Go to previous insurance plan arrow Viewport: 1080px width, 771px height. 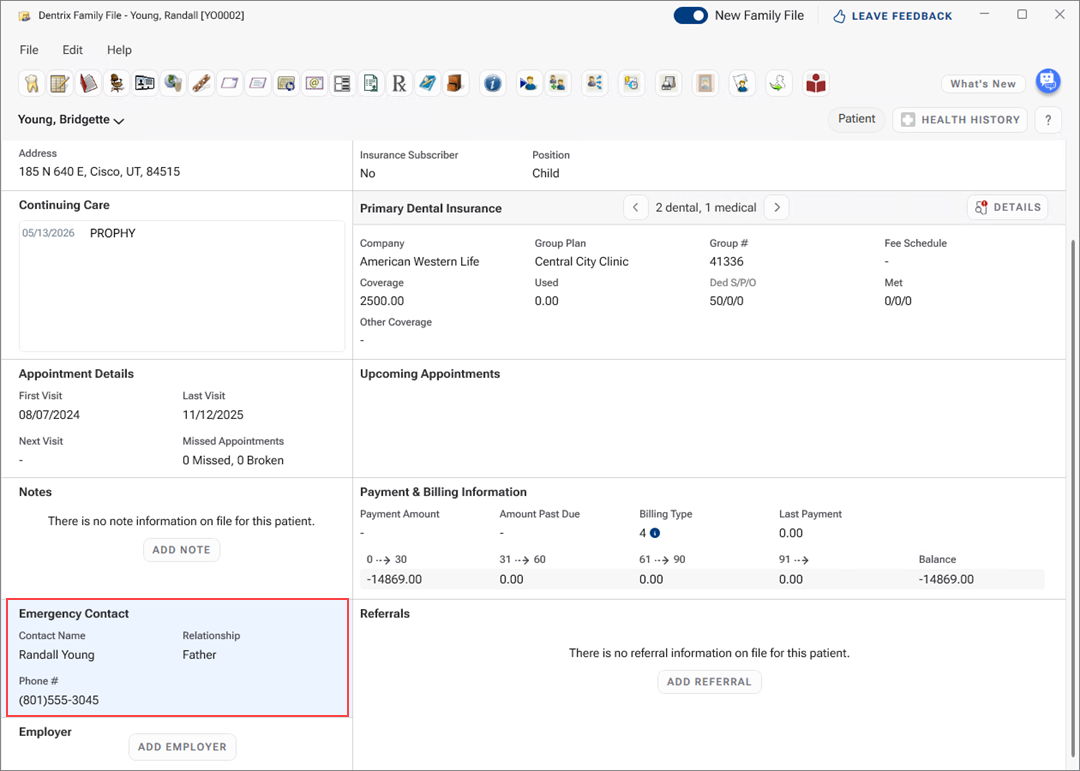tap(635, 208)
